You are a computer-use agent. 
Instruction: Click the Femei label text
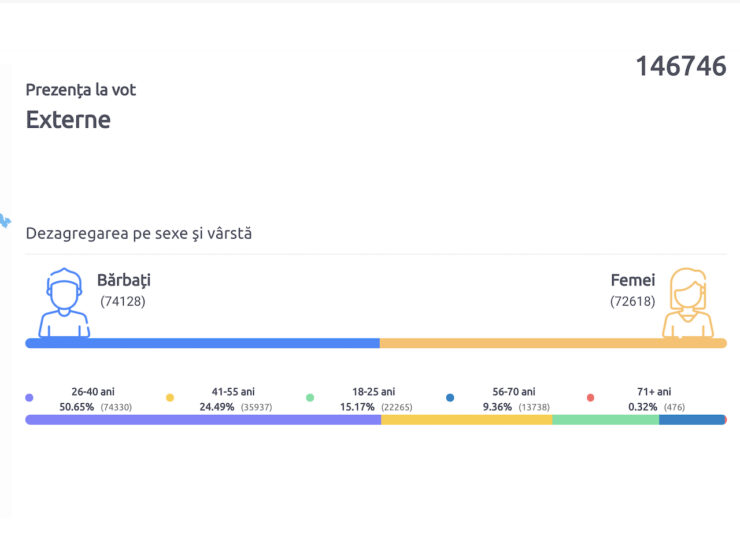[x=633, y=280]
